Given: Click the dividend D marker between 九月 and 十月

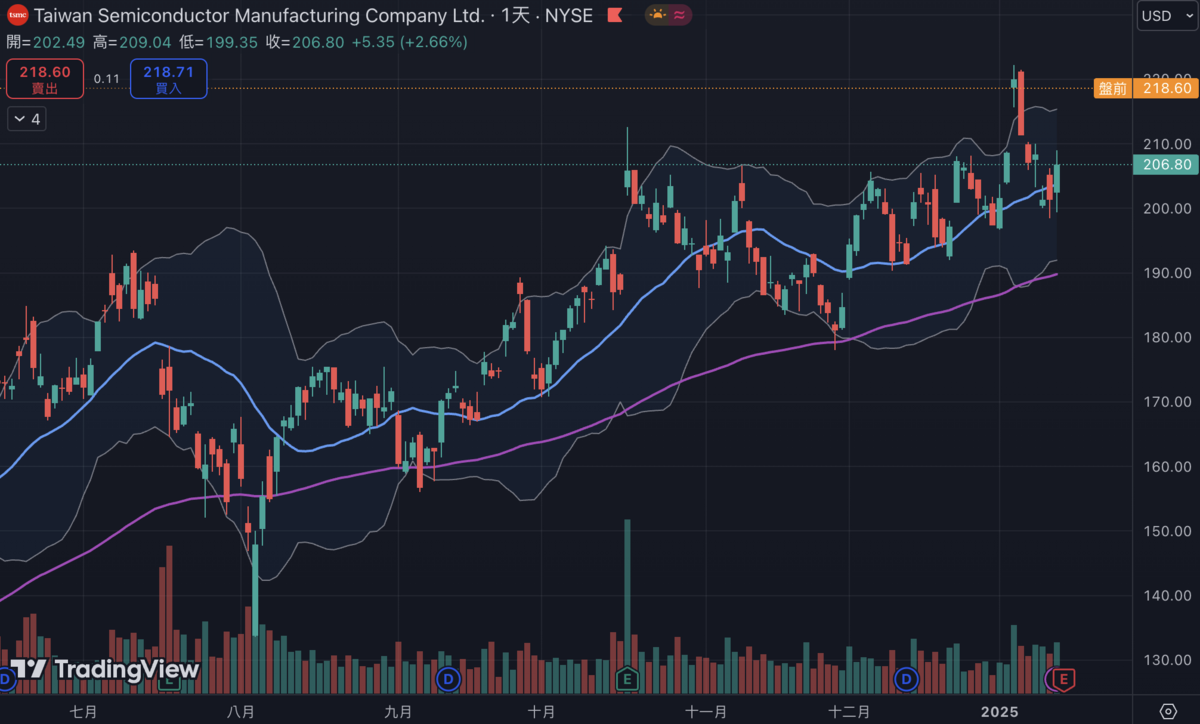Looking at the screenshot, I should coord(448,679).
